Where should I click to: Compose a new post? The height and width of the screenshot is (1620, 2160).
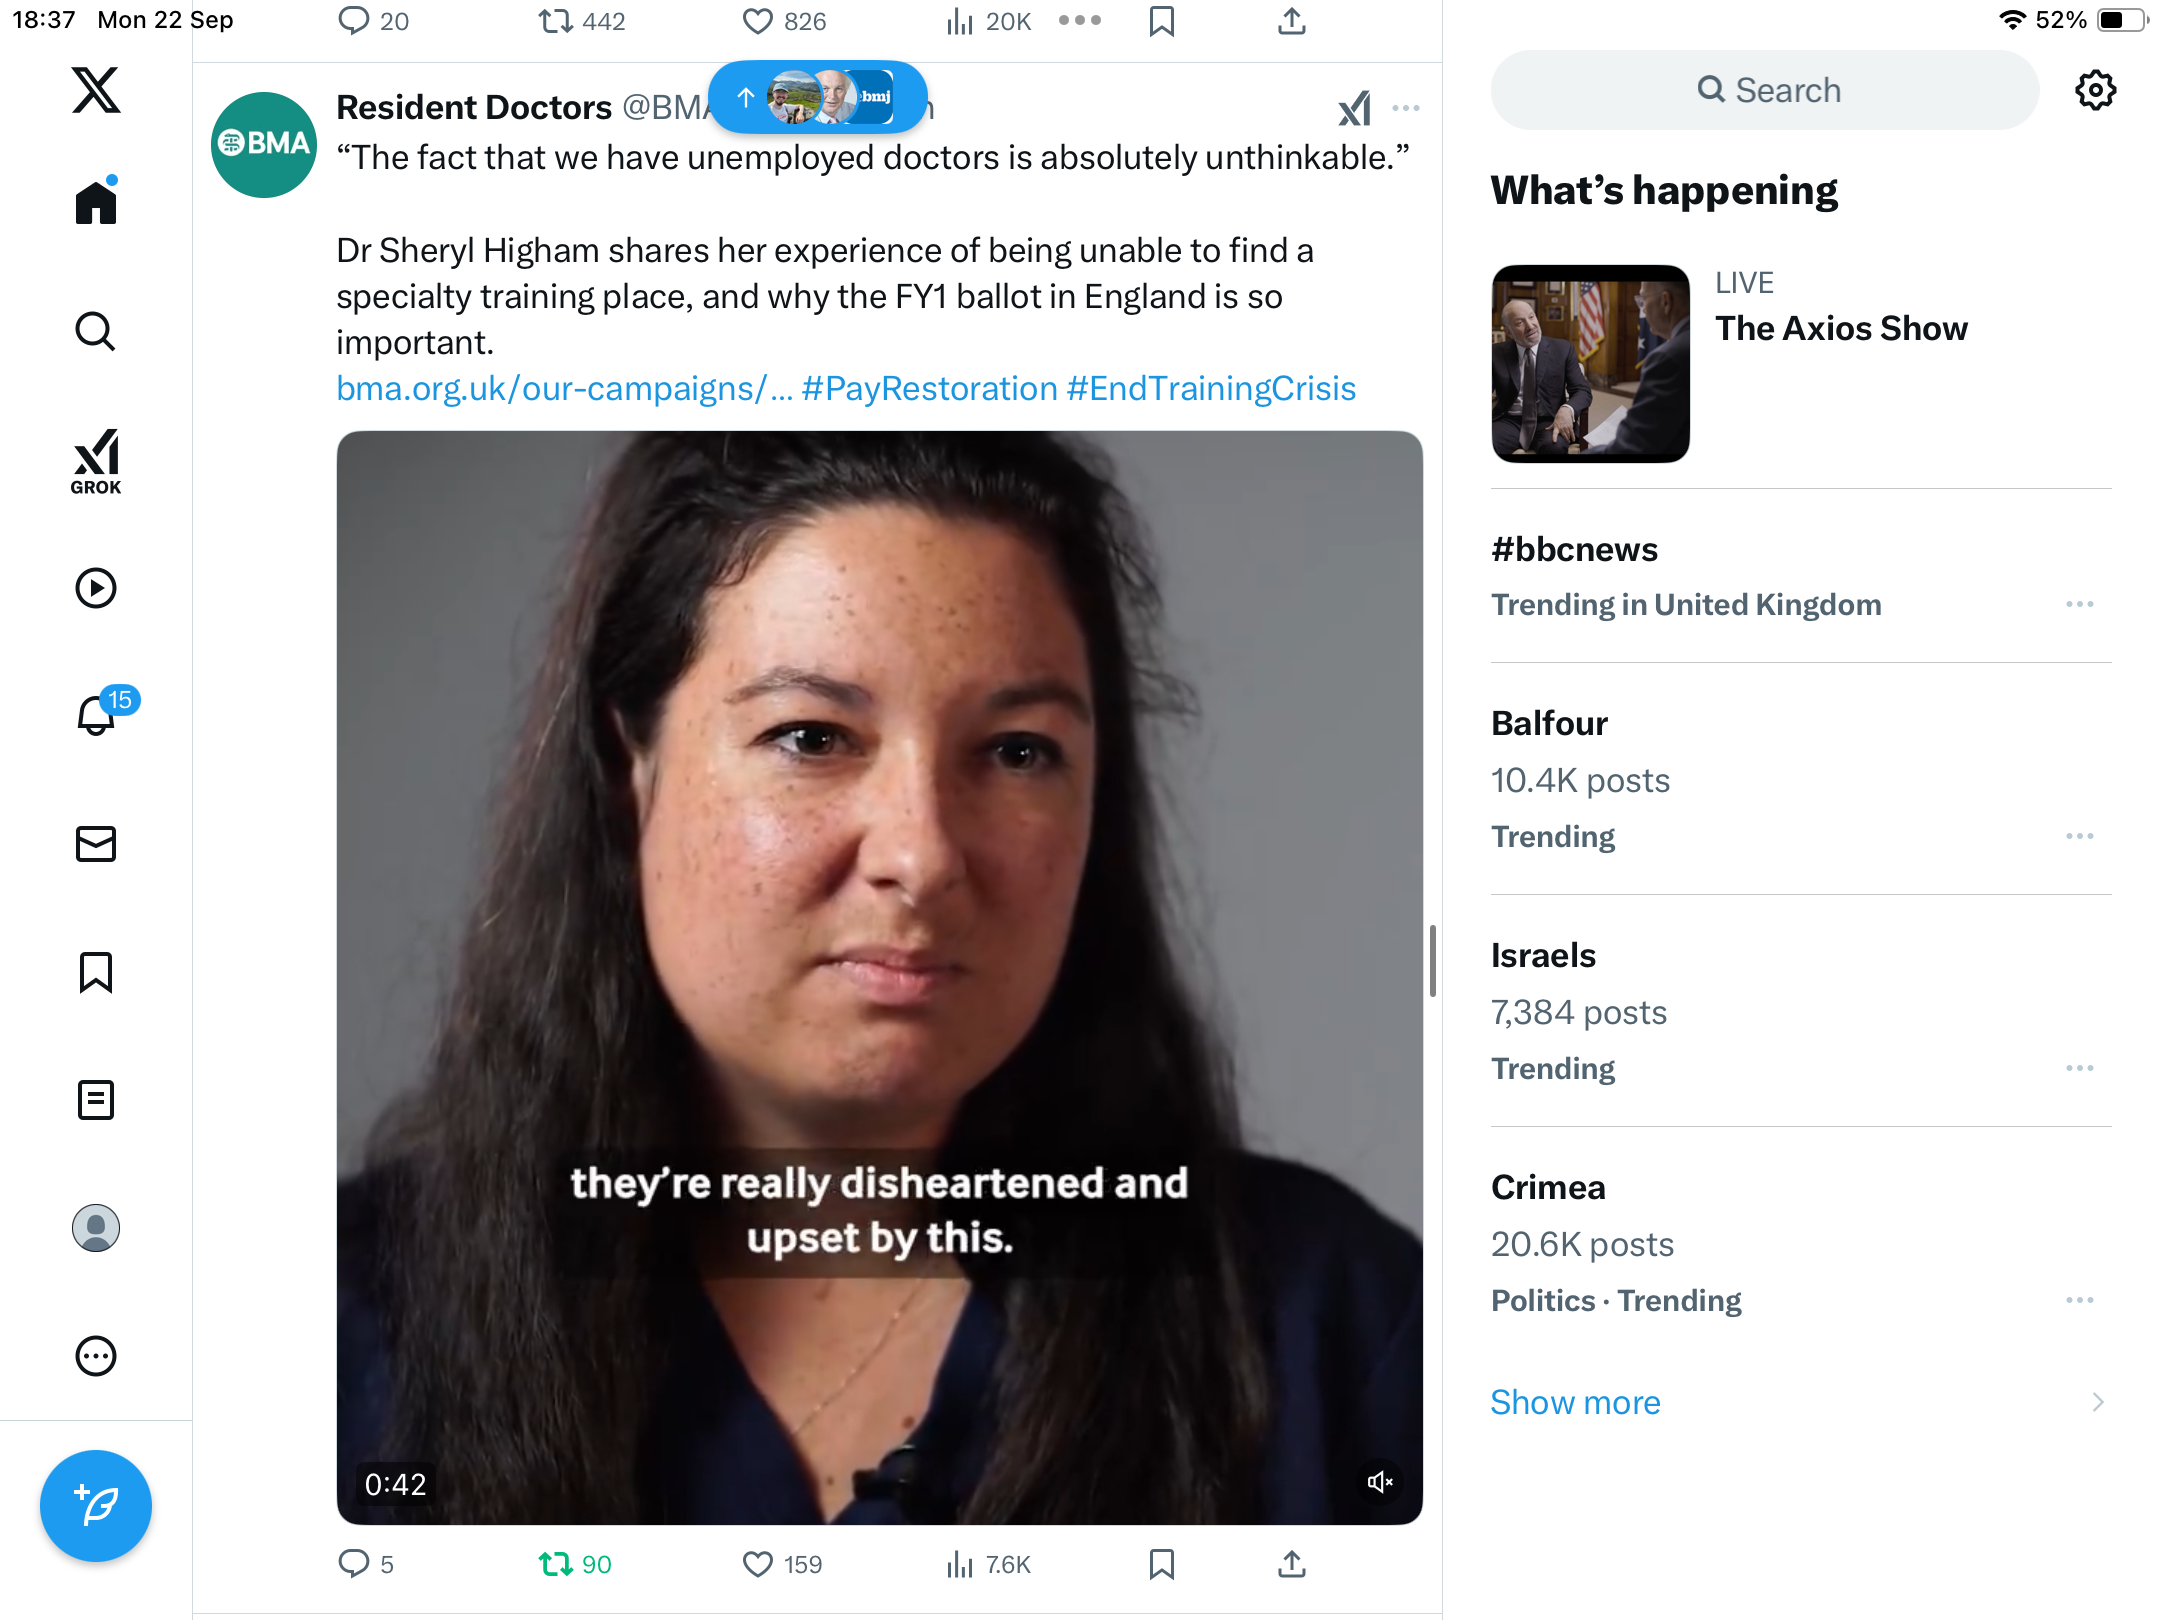[96, 1506]
